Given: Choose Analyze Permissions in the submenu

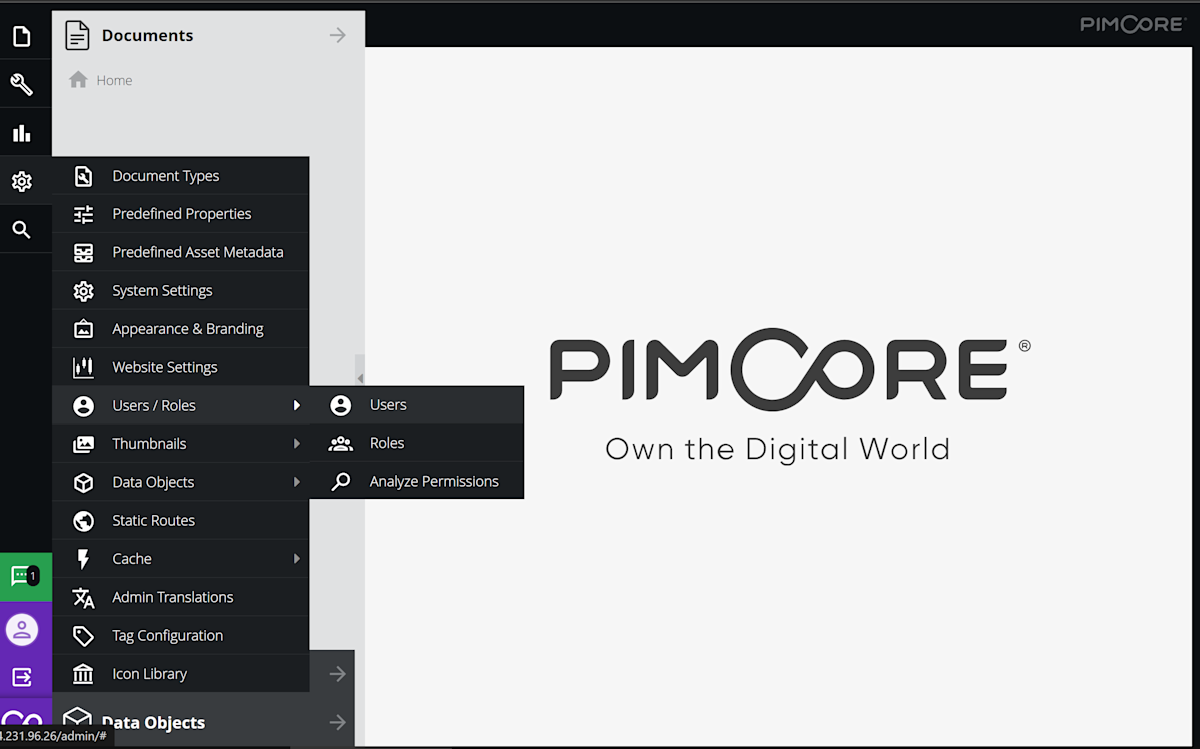Looking at the screenshot, I should point(417,481).
